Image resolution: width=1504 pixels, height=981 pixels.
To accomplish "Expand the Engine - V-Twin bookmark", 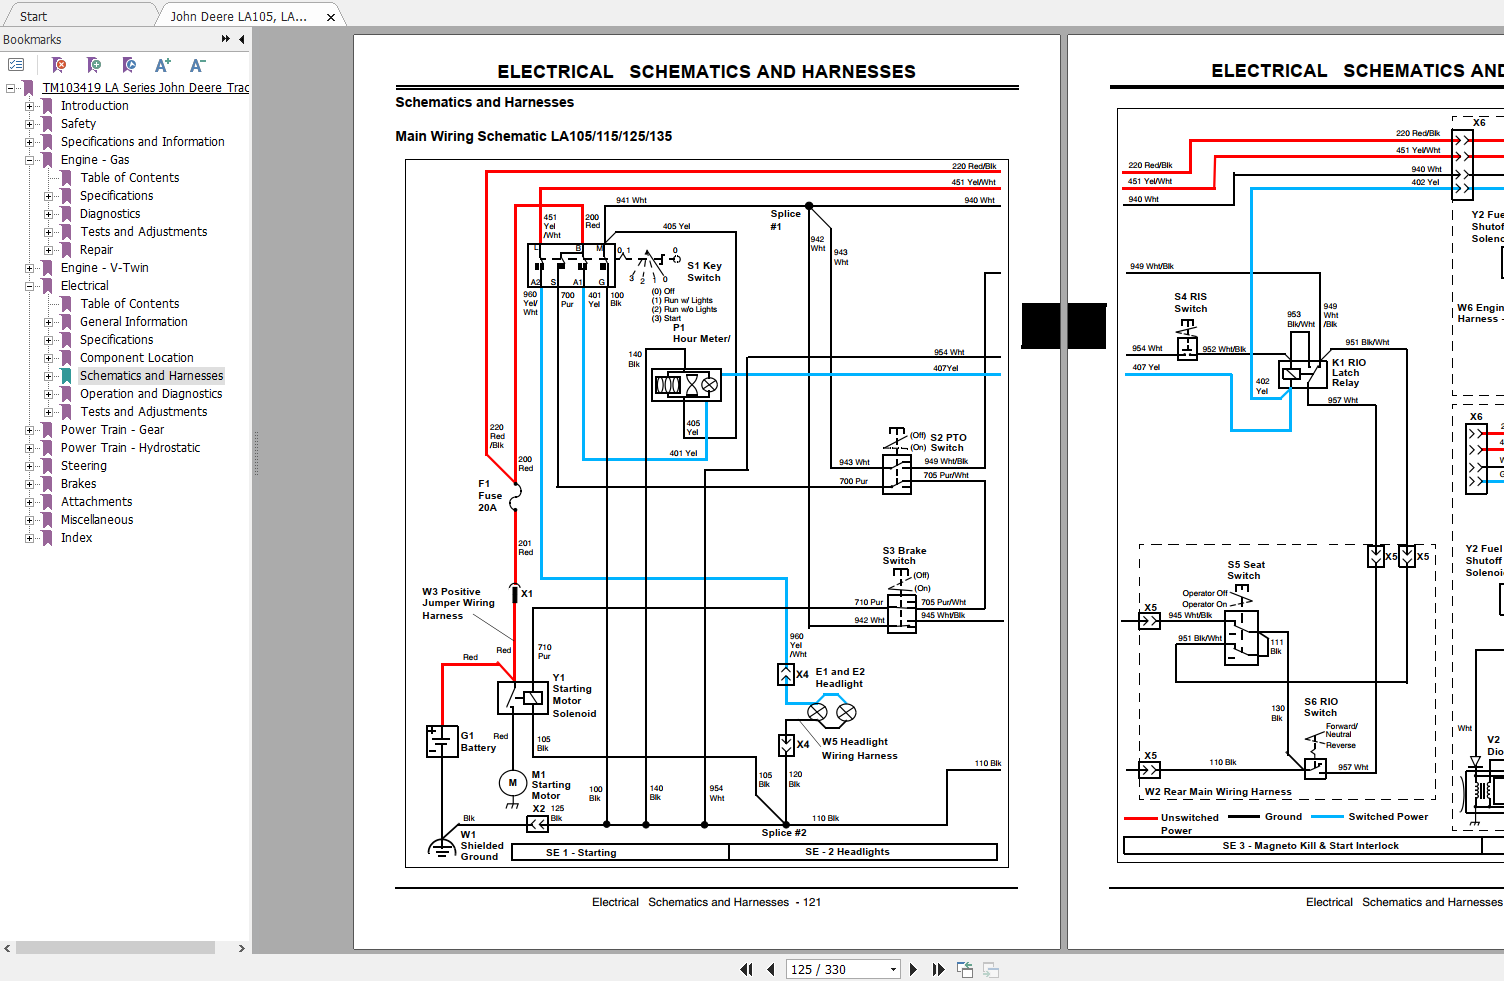I will click(30, 268).
